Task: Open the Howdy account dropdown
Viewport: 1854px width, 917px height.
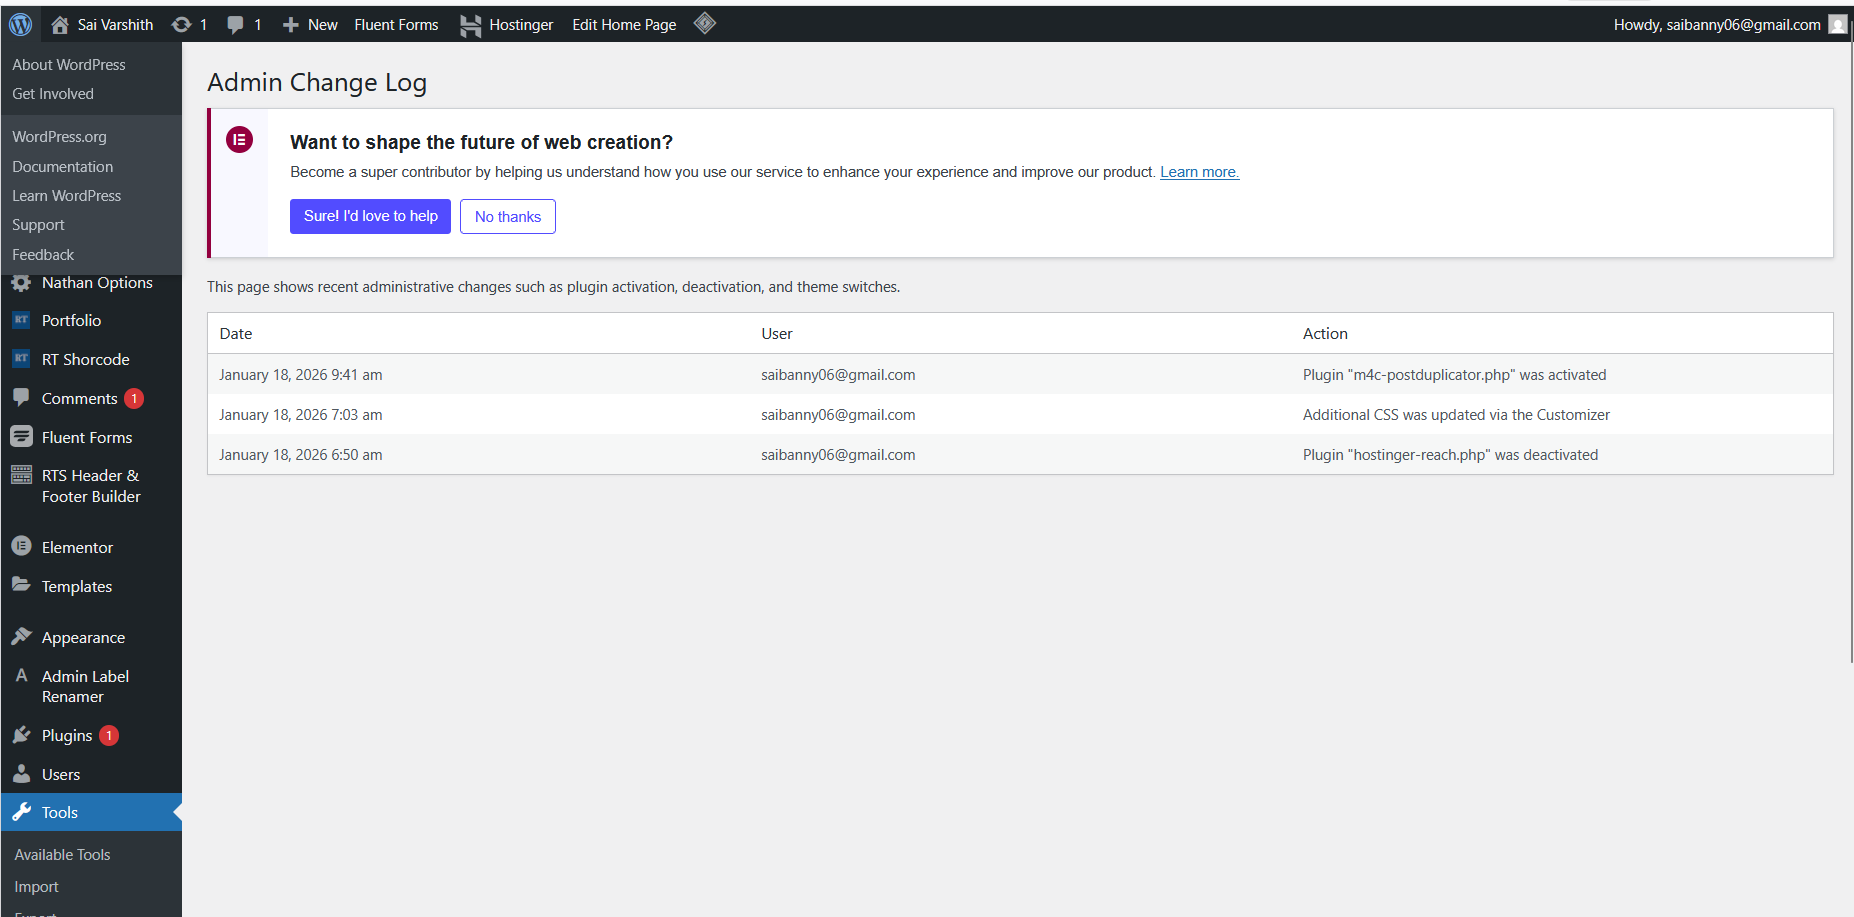Action: point(1716,24)
